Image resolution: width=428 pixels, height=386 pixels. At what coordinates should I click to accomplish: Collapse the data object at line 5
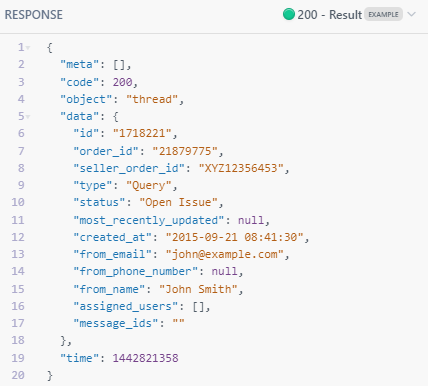pyautogui.click(x=28, y=116)
